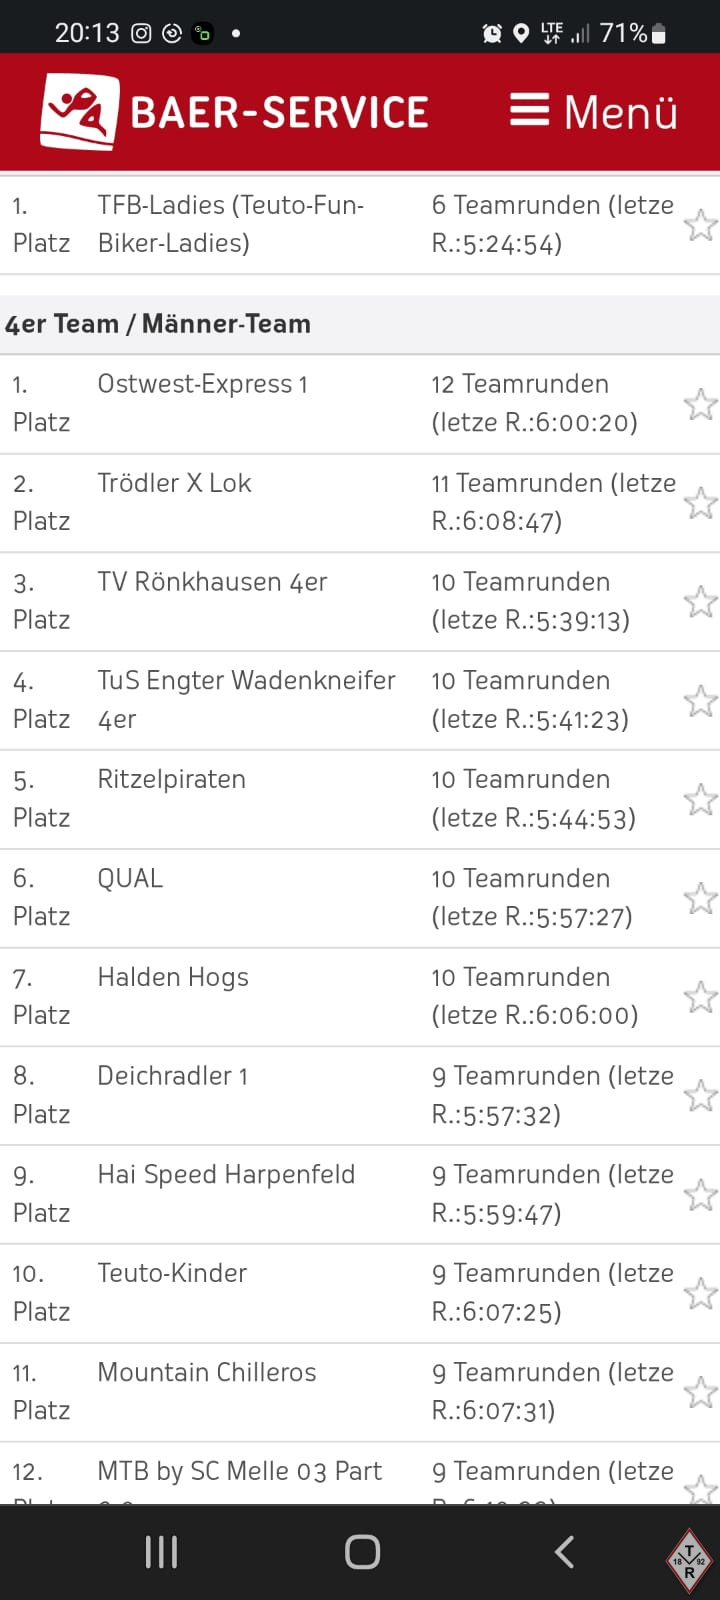The height and width of the screenshot is (1600, 720).
Task: Mark Ritzelpiraten as favorite
Action: 700,799
